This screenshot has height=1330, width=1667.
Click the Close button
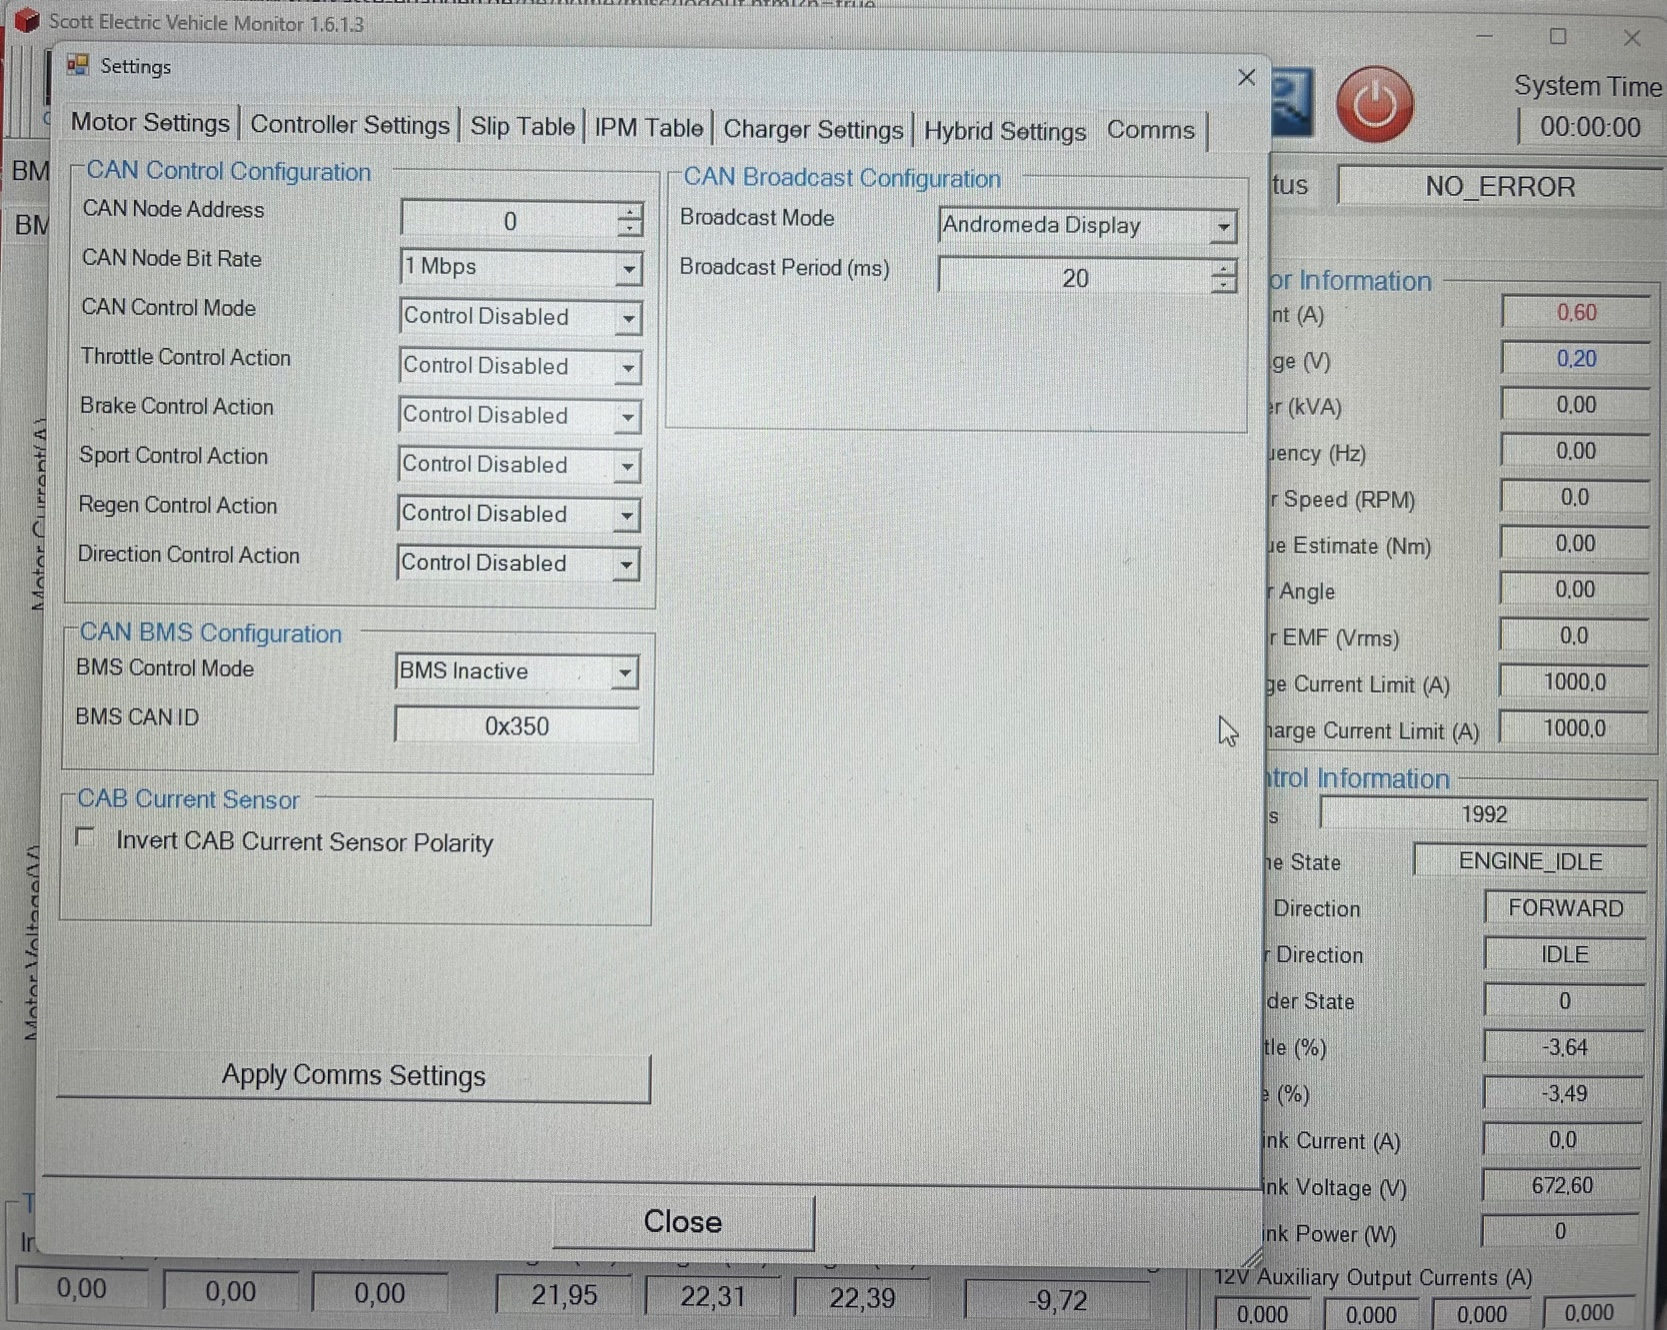pyautogui.click(x=683, y=1221)
